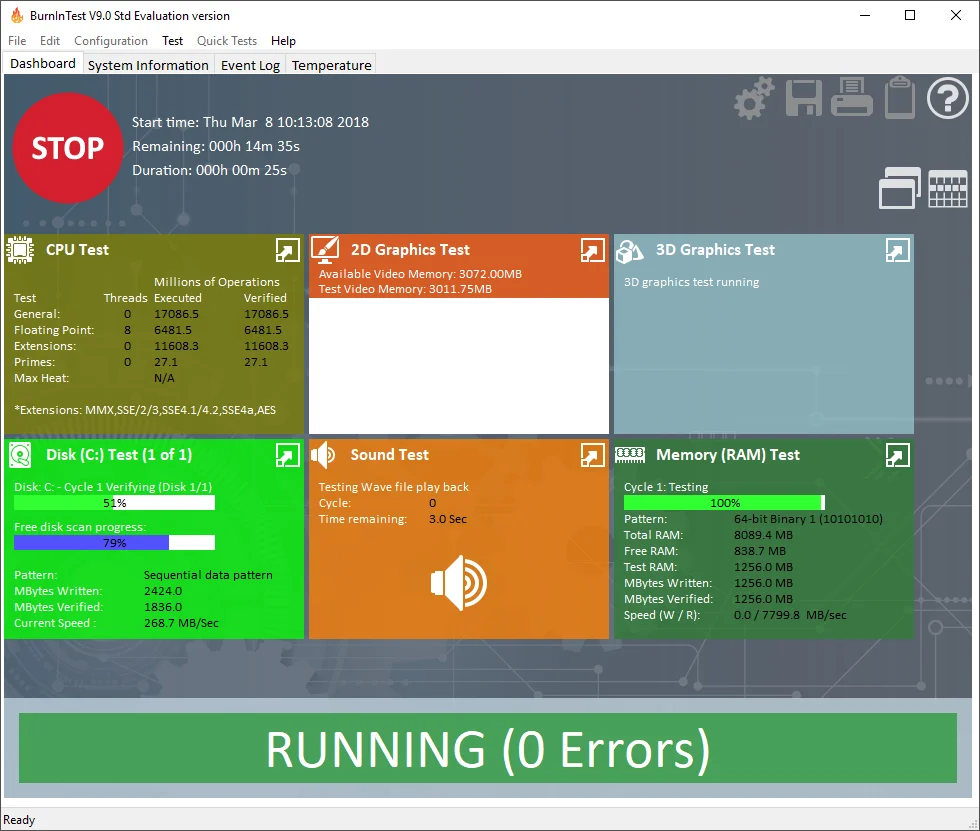Click the RAM memory stick icon
This screenshot has height=831, width=980.
[x=630, y=455]
